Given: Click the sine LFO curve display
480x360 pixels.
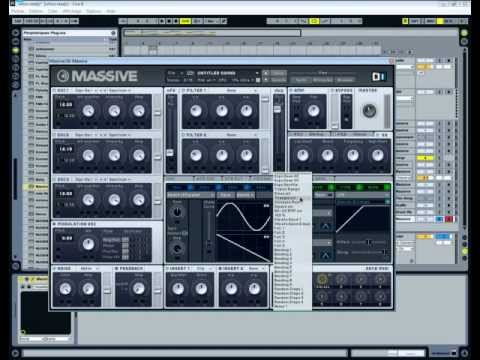Looking at the screenshot, I should [x=244, y=216].
